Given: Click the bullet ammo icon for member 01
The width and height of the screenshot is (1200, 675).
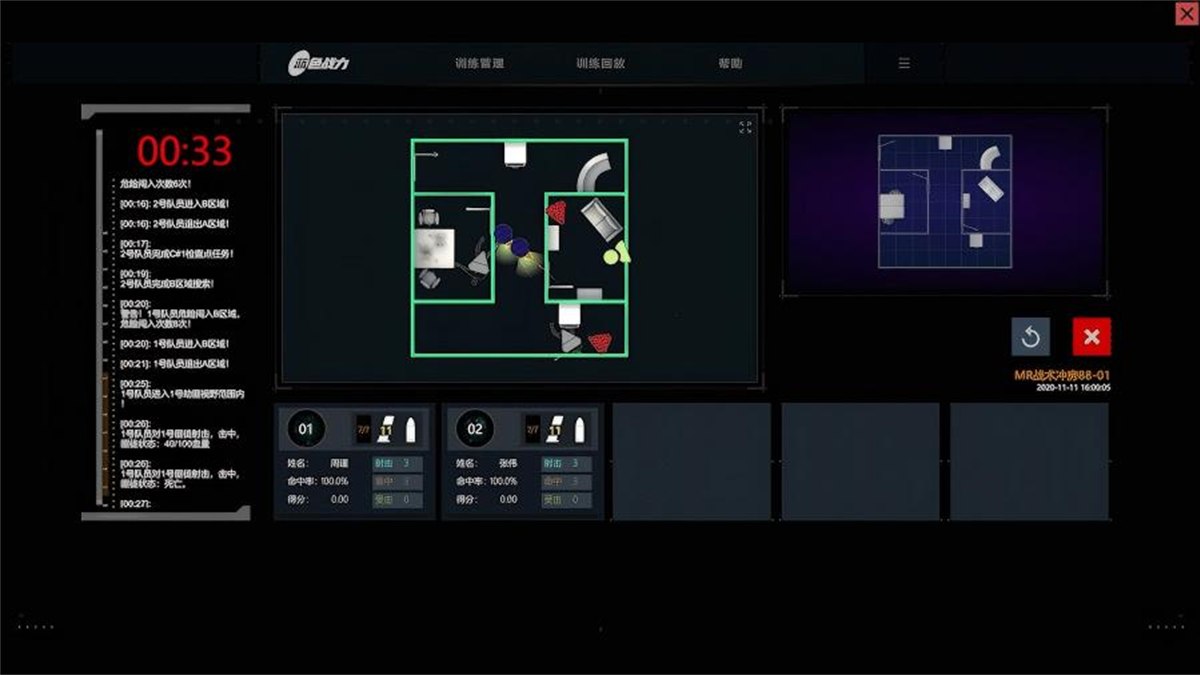Looking at the screenshot, I should 411,430.
